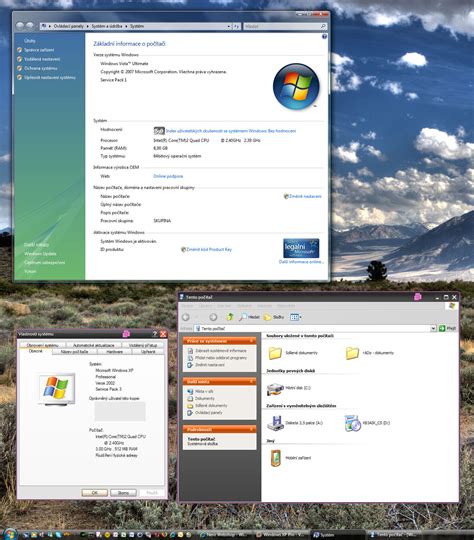Switch to Upřesnit tab in system properties
Screen dimensions: 474x540
[x=148, y=352]
